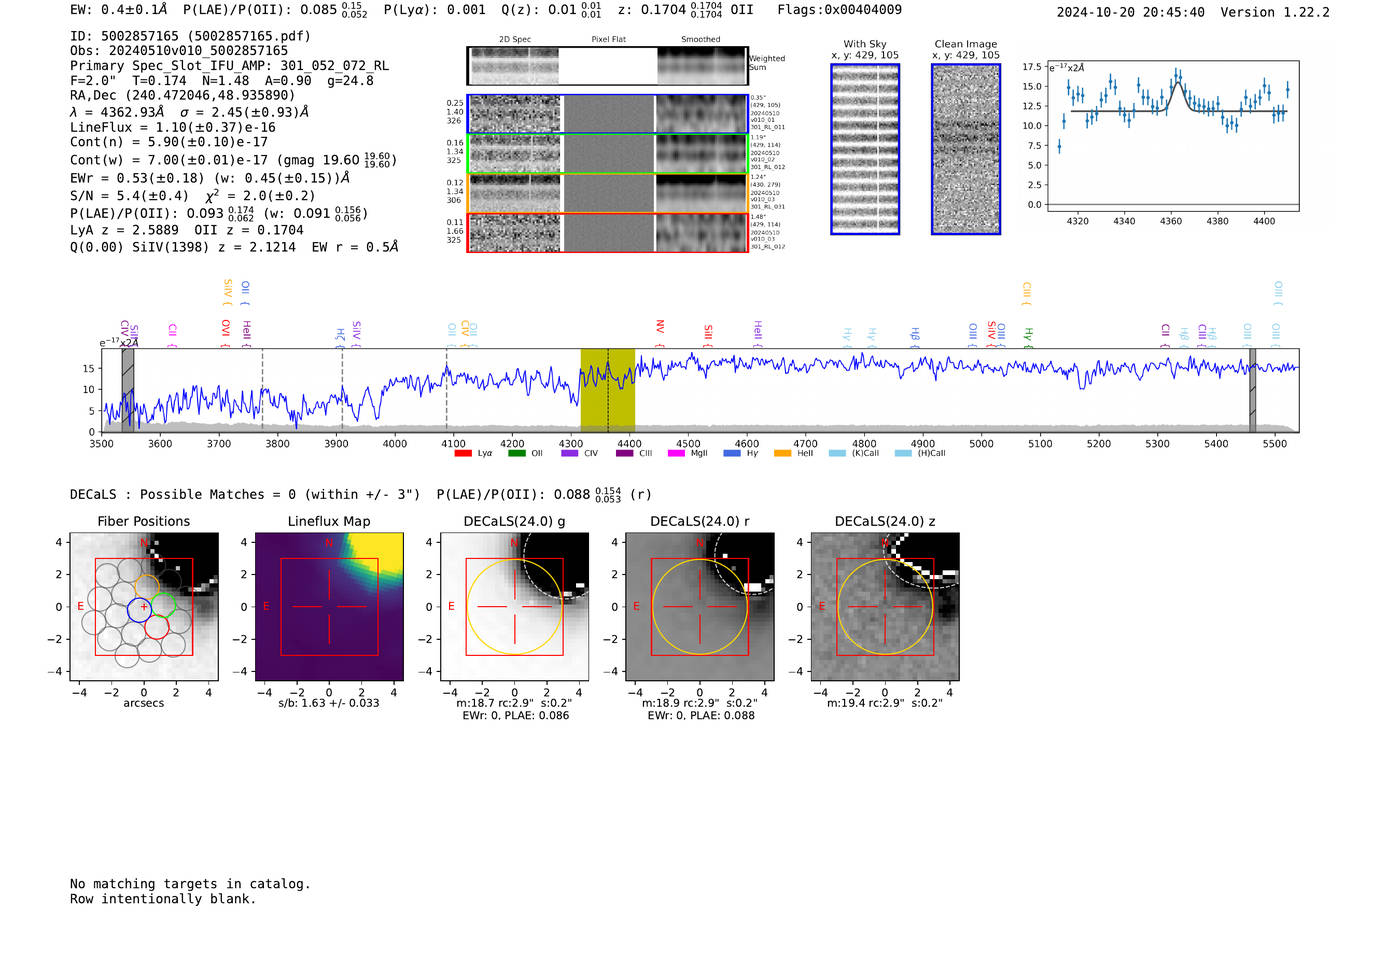Select the green-bordered fiber spectrum row
Screen dimensions: 1400x953
[608, 154]
